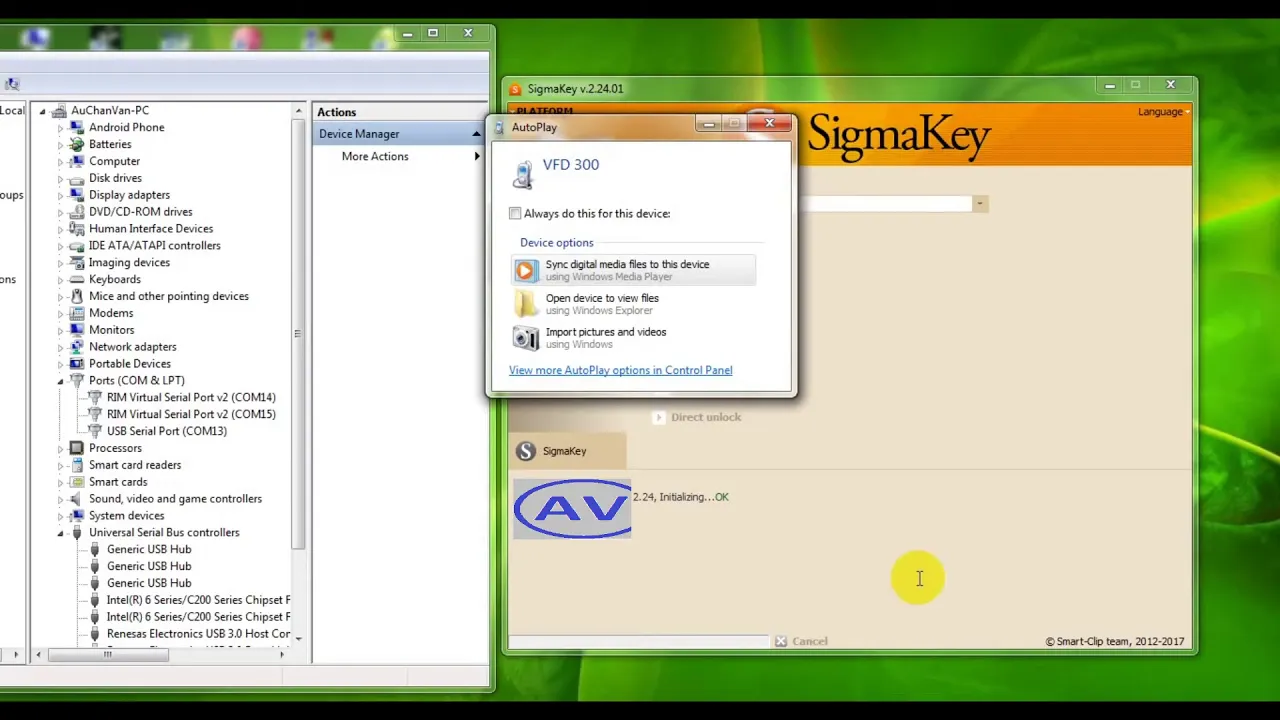Expand the Mice and other pointing devices node

pos(60,297)
